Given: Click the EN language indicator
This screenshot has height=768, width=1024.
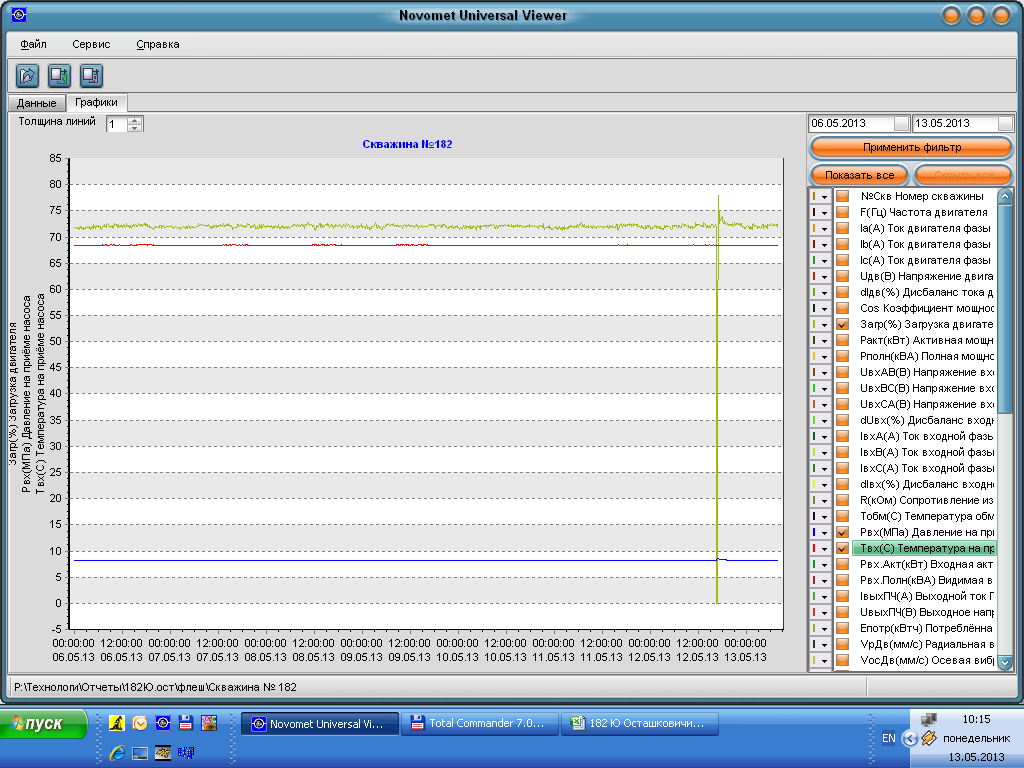Looking at the screenshot, I should point(888,738).
